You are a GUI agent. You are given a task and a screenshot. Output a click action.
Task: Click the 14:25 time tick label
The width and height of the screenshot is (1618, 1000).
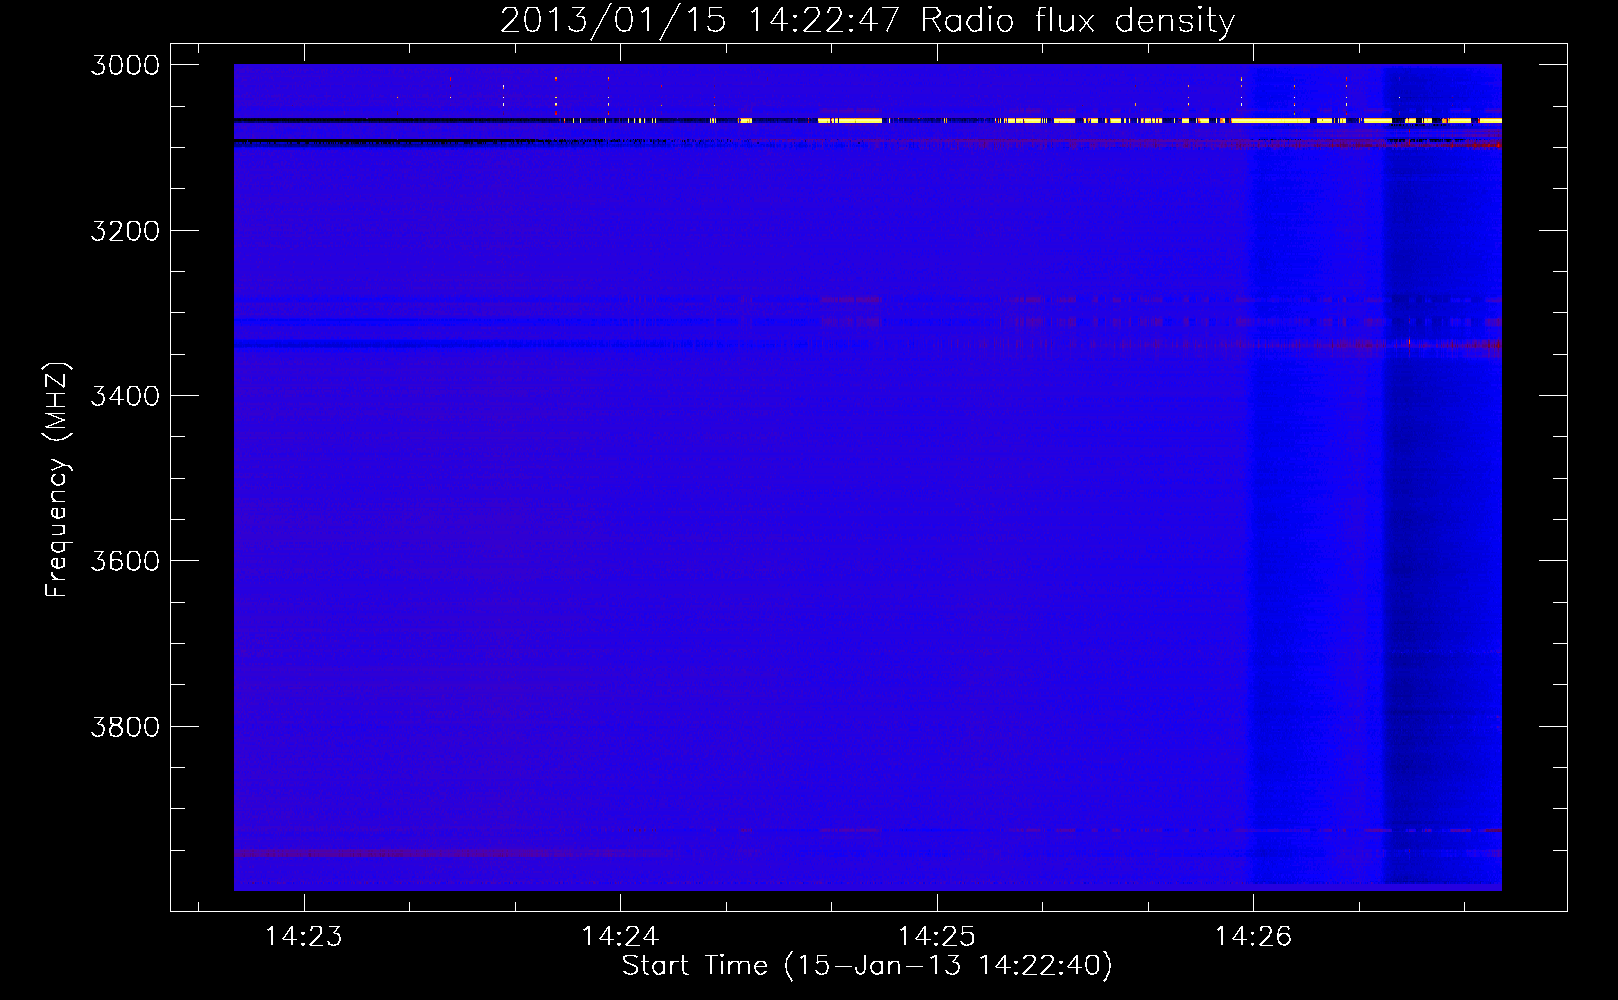click(937, 937)
